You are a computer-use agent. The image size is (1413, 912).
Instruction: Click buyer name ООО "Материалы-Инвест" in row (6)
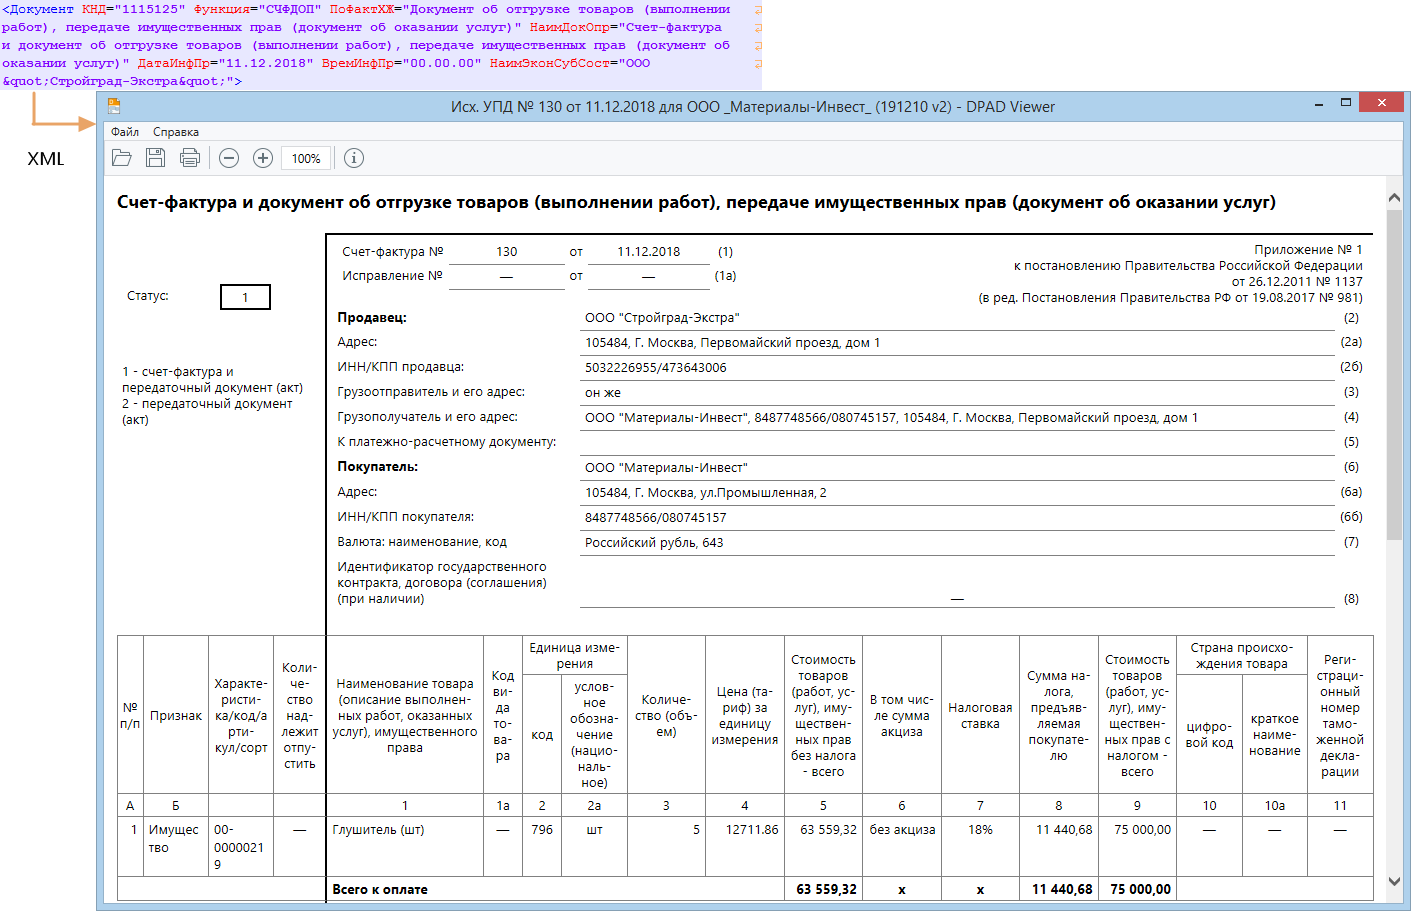tap(666, 468)
